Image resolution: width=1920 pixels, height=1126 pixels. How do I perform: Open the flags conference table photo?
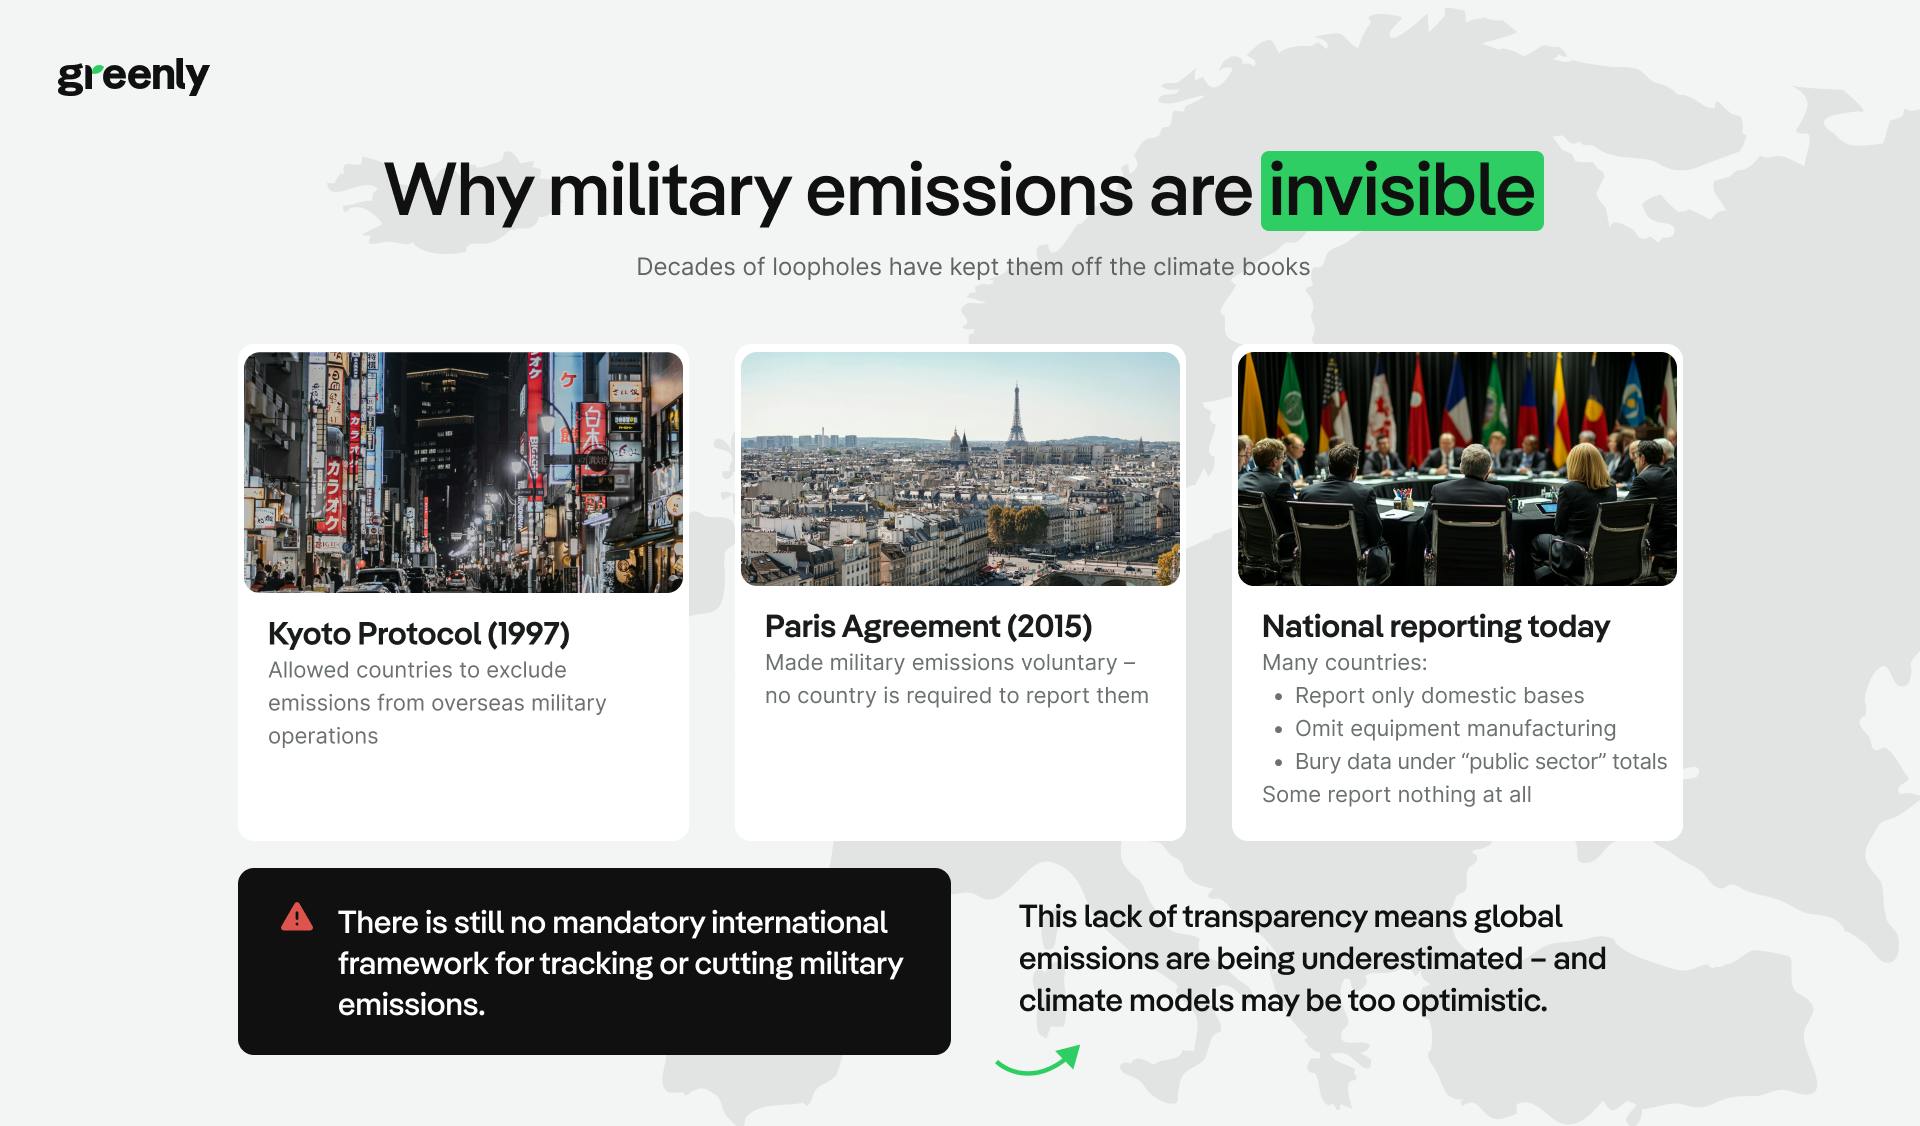(1457, 468)
